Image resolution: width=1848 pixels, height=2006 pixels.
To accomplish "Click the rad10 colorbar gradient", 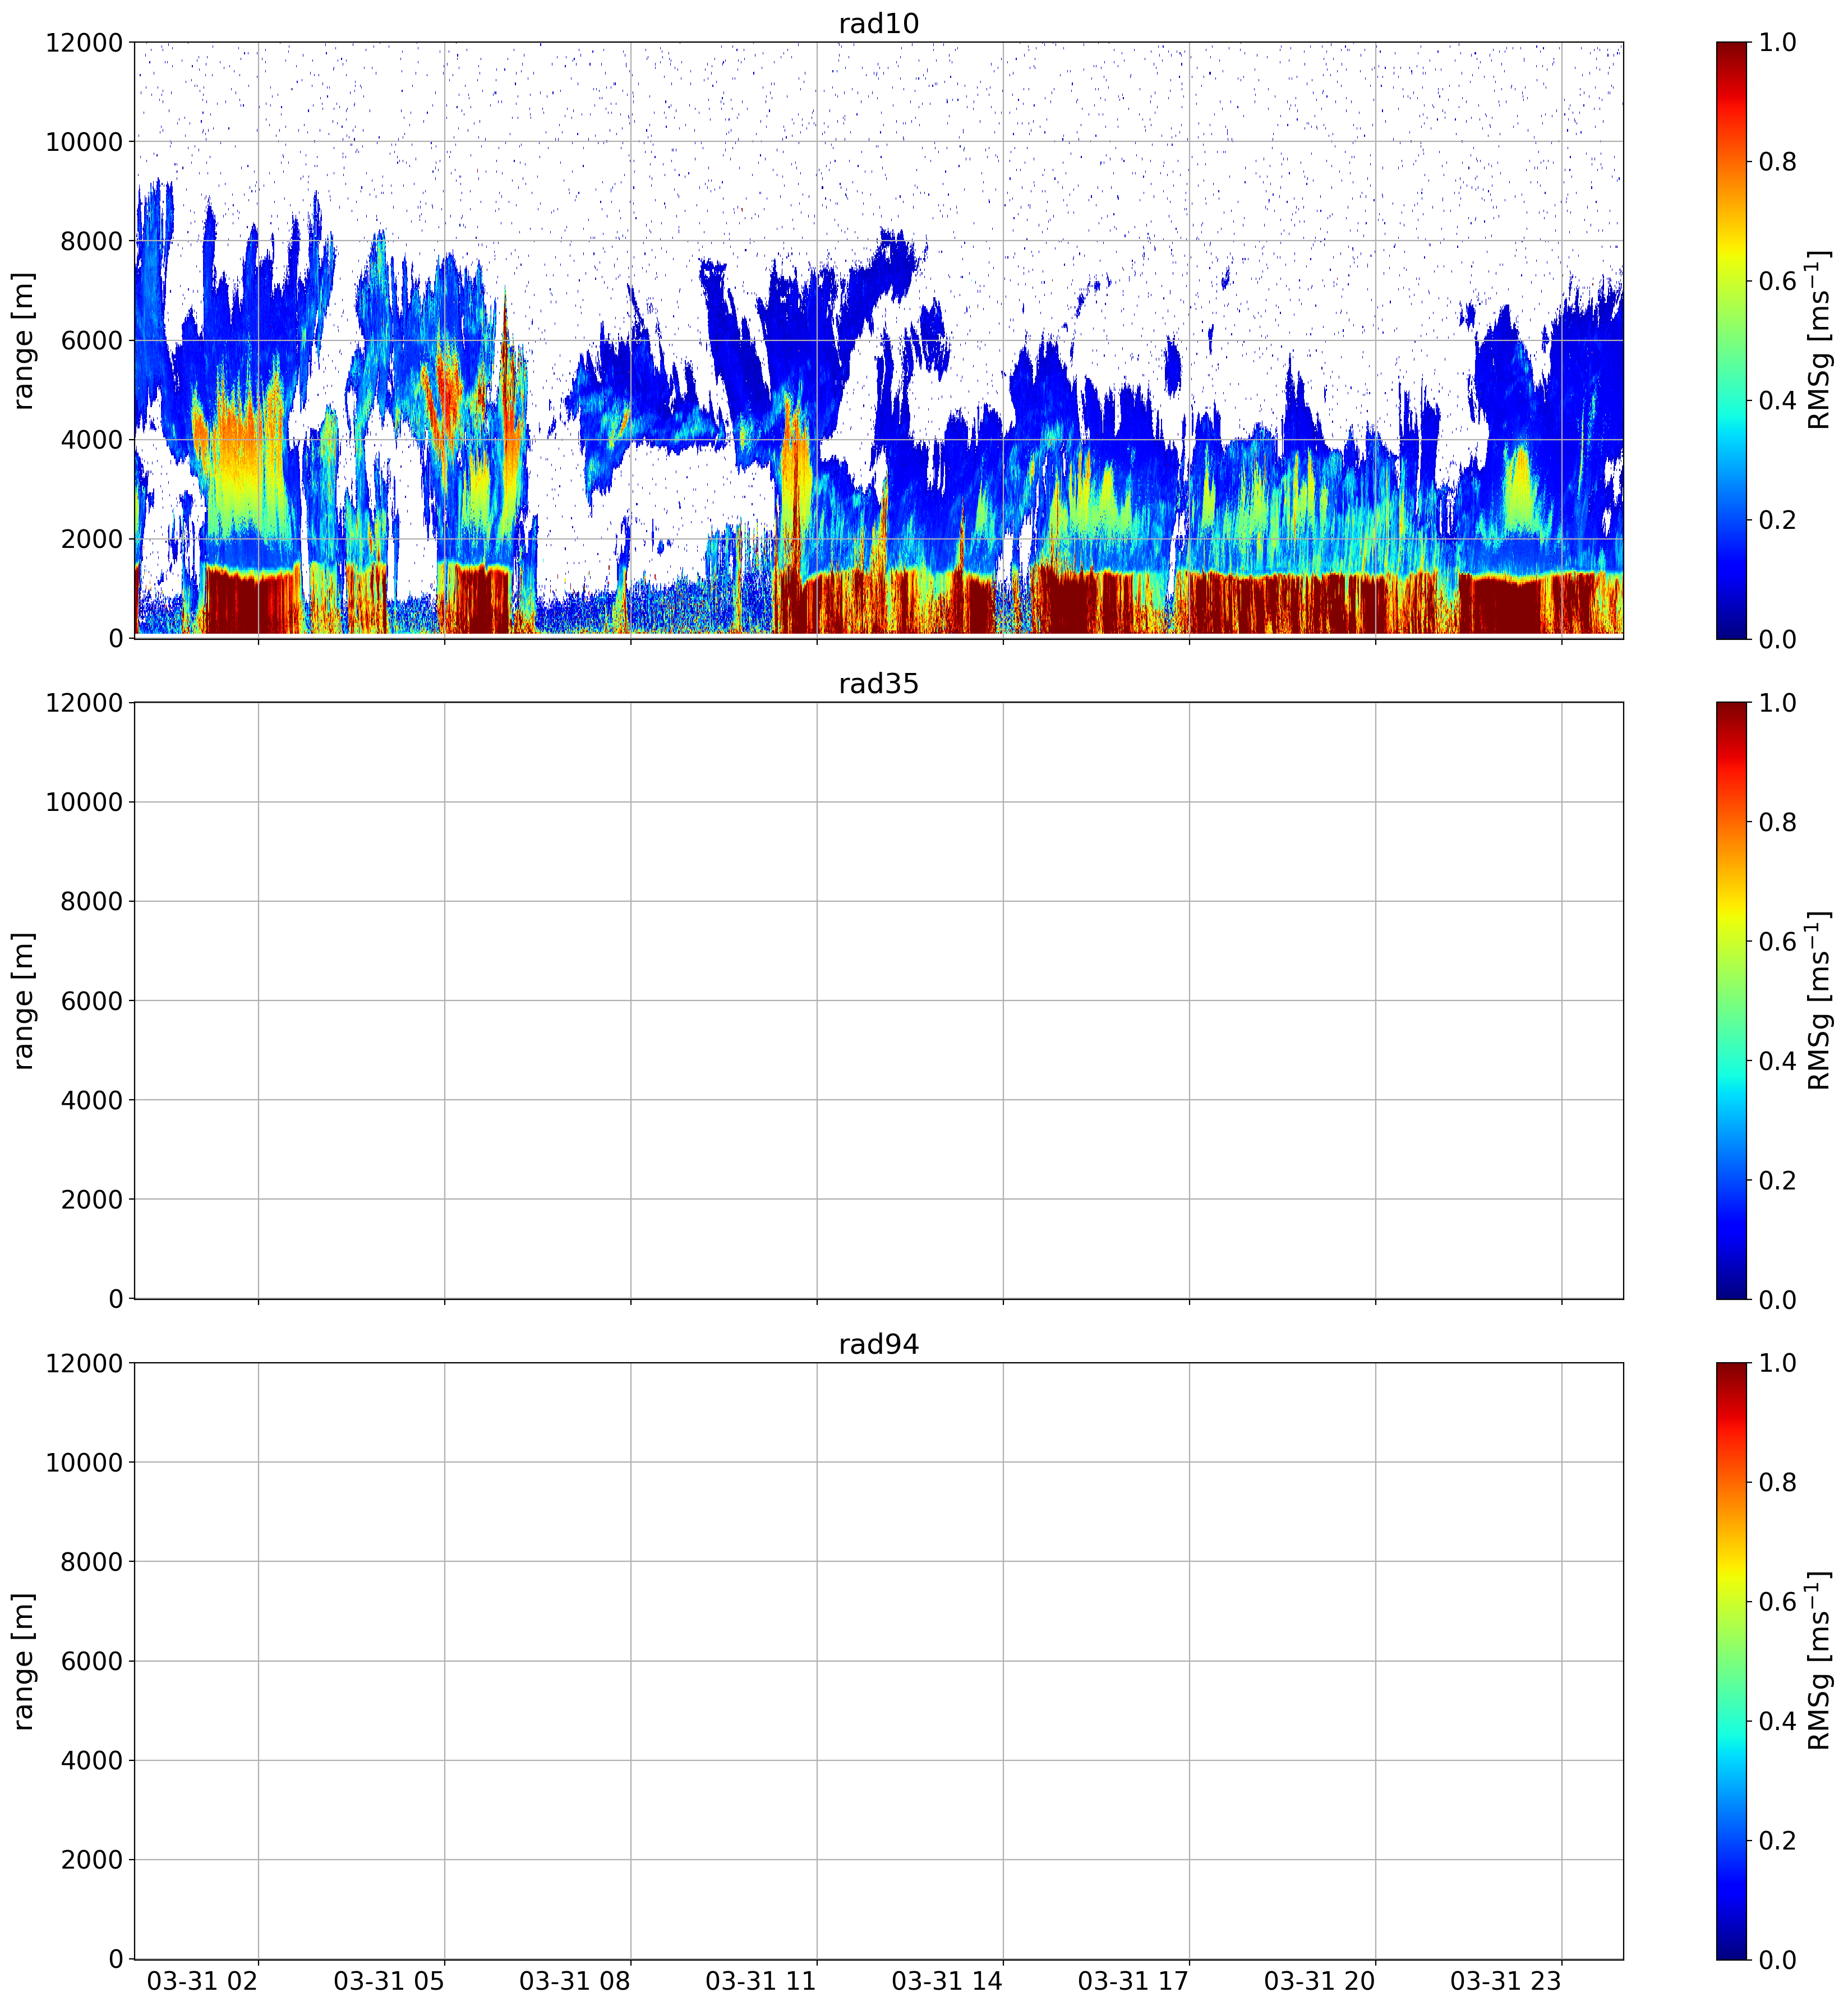I will tap(1731, 340).
